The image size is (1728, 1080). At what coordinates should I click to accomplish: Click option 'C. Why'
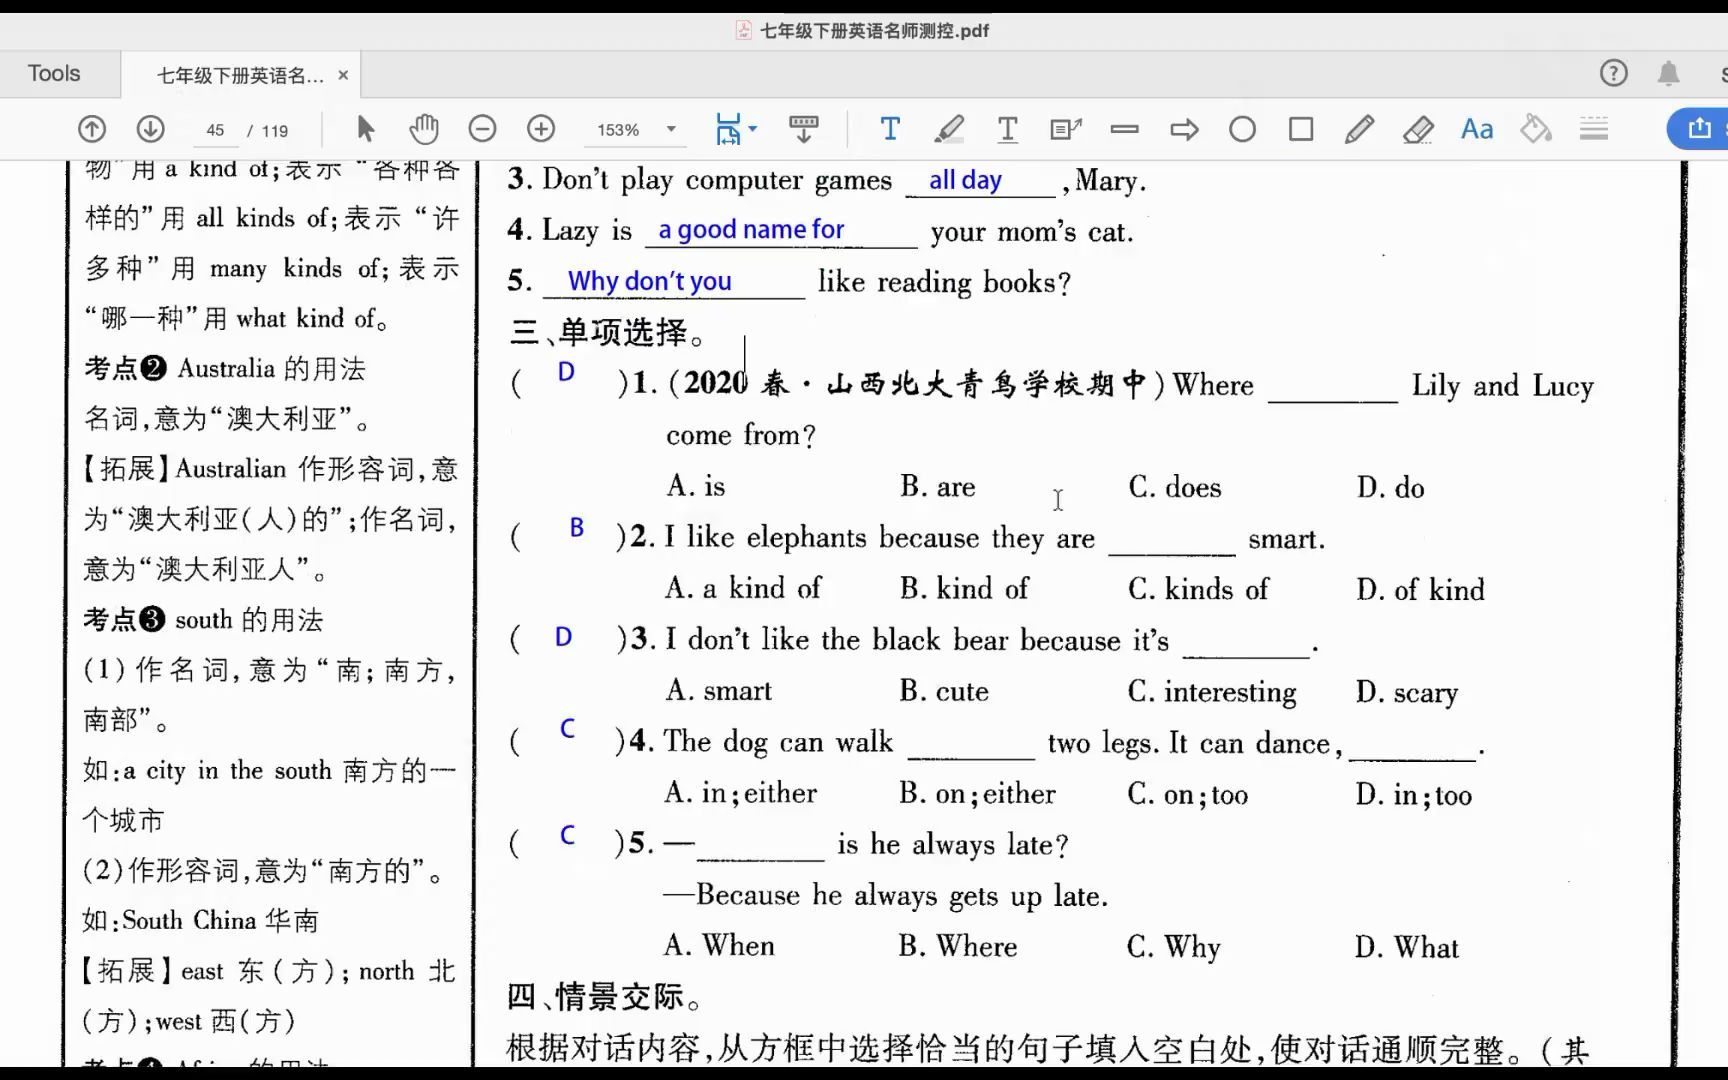point(1174,946)
